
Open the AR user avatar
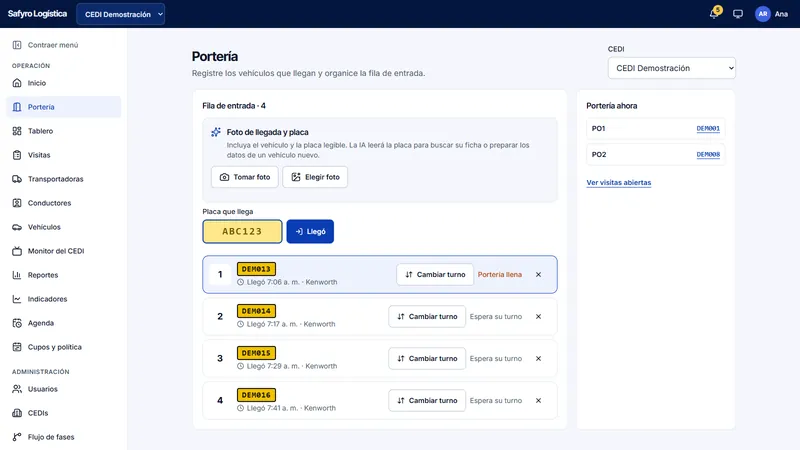[x=762, y=14]
